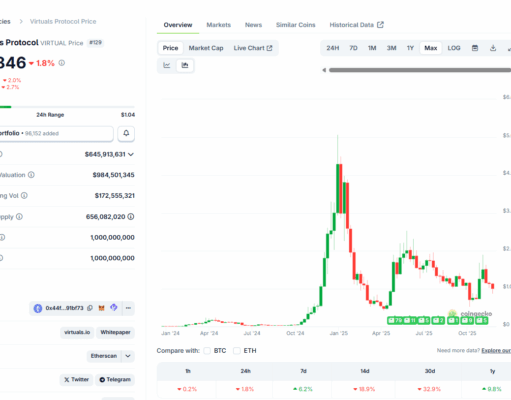Select the 24H time range

coord(333,48)
